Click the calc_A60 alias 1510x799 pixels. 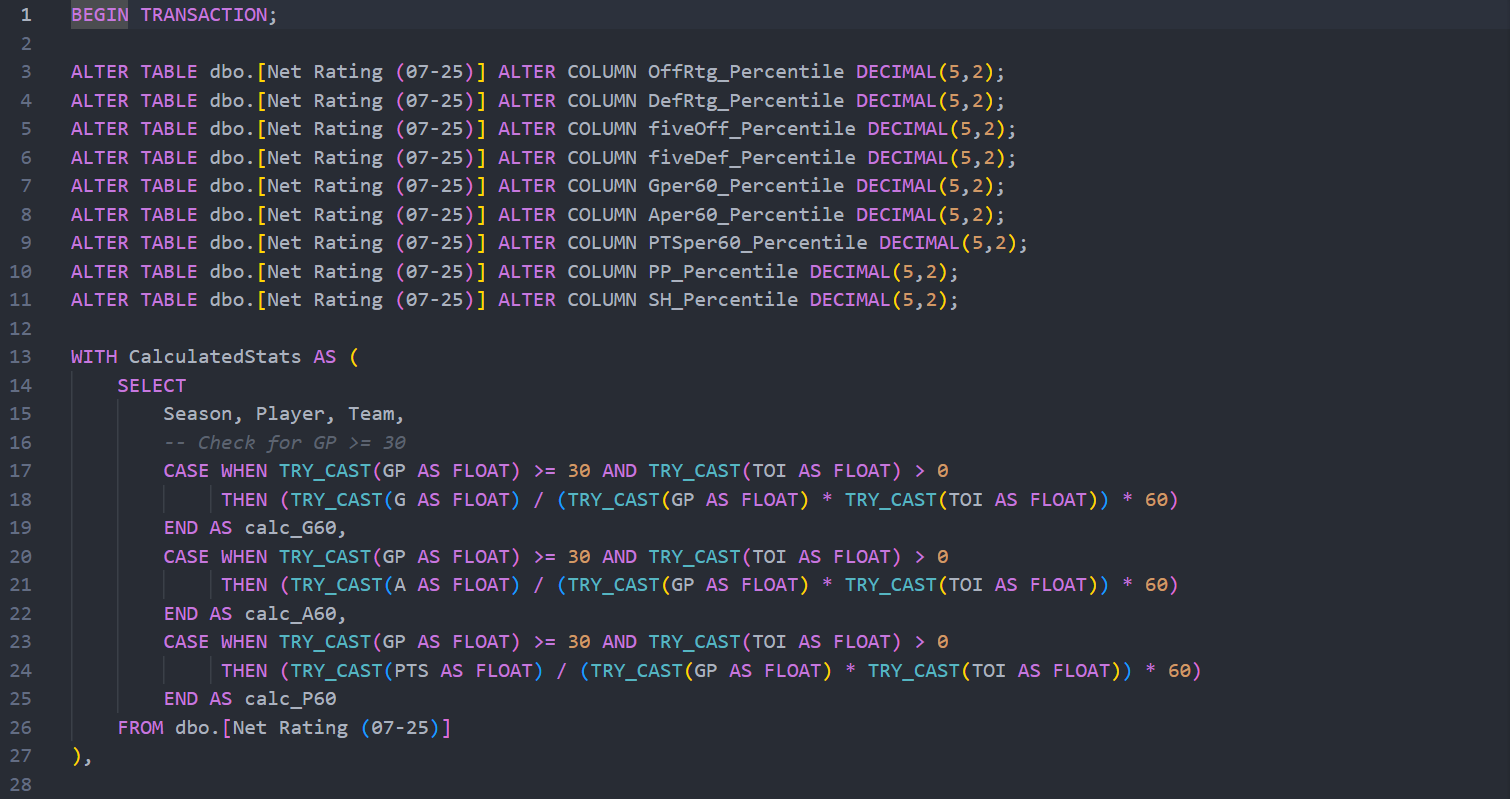tap(290, 614)
